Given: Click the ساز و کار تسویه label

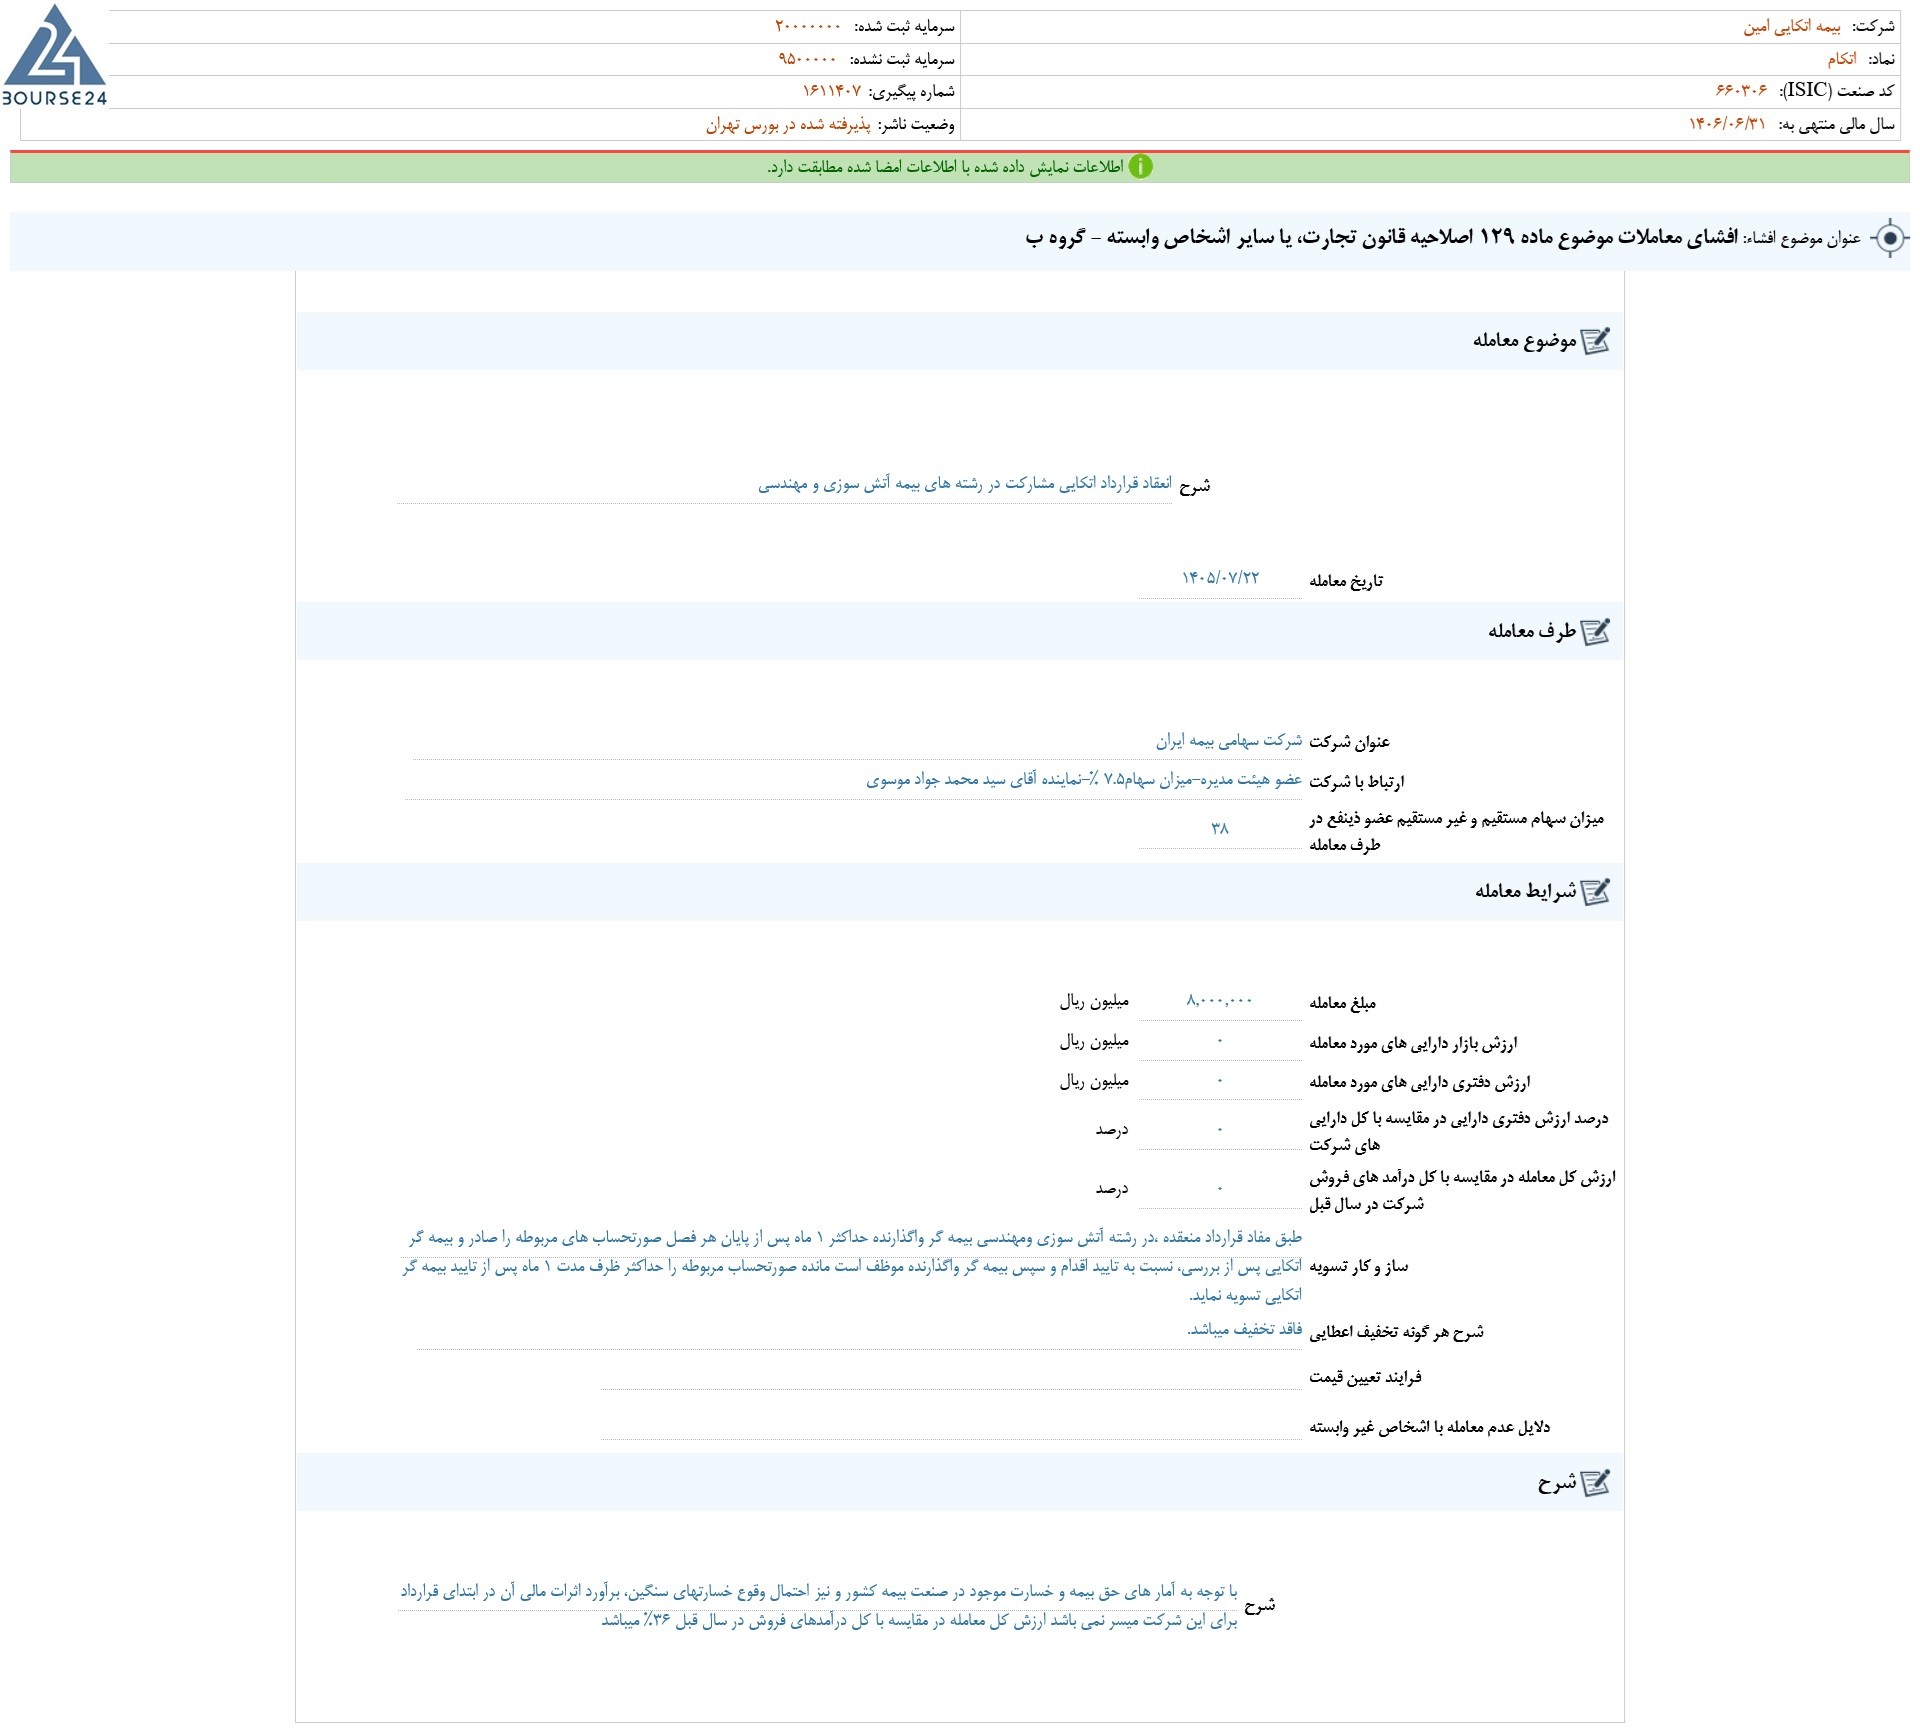Looking at the screenshot, I should click(1358, 1267).
